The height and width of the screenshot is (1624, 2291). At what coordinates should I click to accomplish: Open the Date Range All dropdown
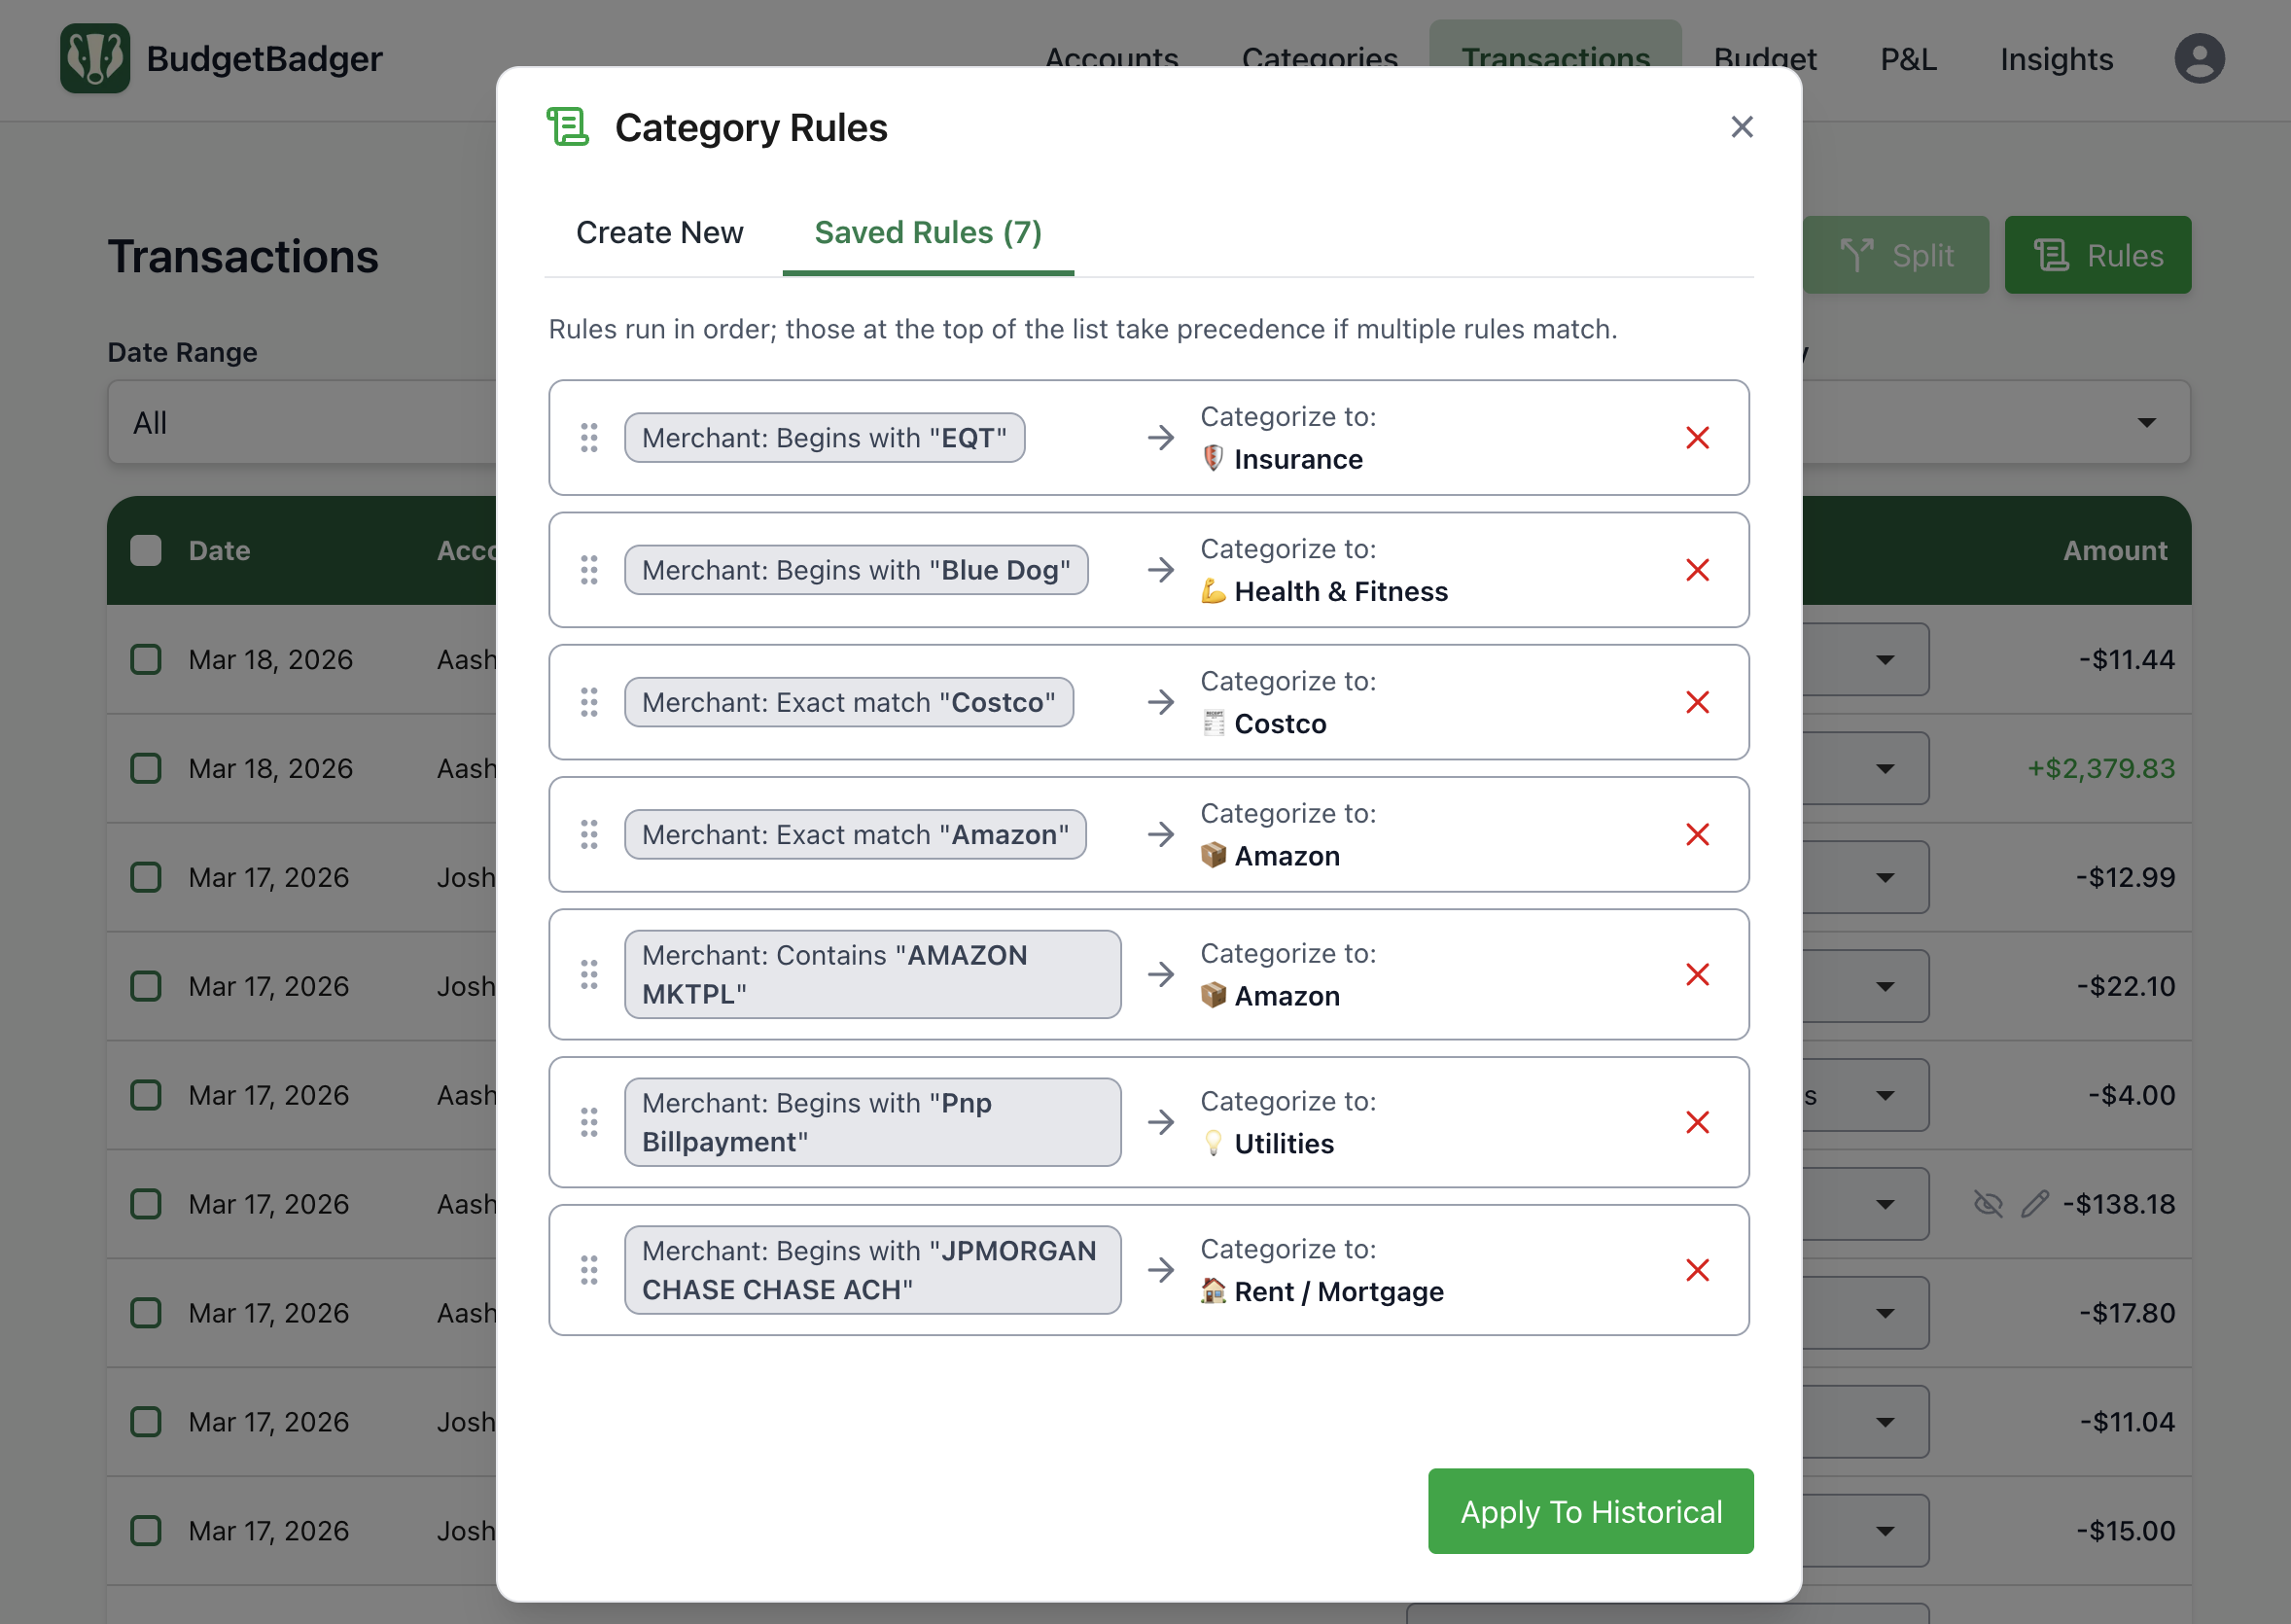(300, 423)
